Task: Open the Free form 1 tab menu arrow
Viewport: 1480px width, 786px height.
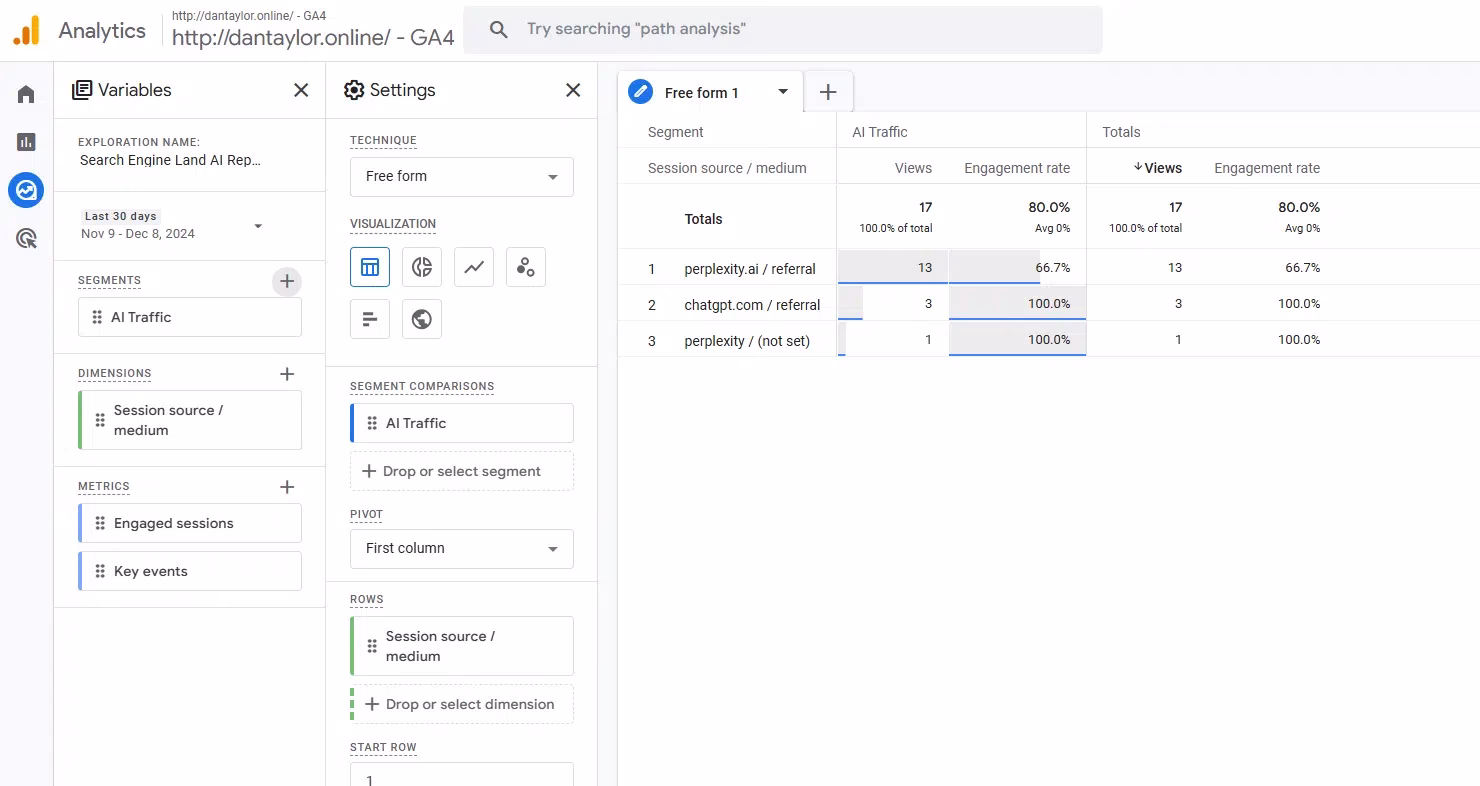Action: point(783,92)
